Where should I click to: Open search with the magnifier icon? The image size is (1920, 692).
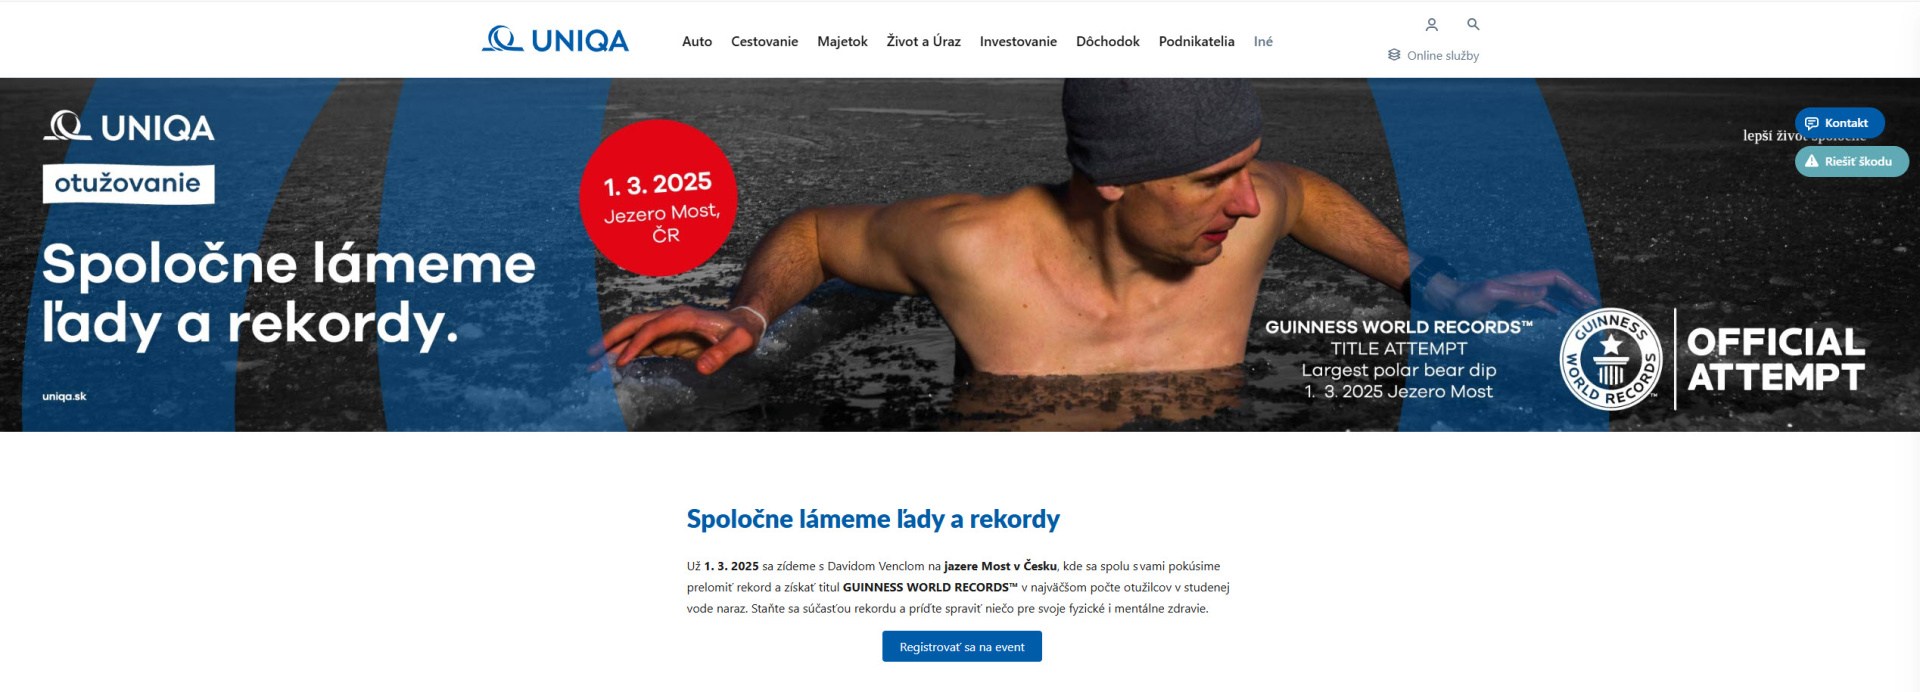tap(1473, 24)
